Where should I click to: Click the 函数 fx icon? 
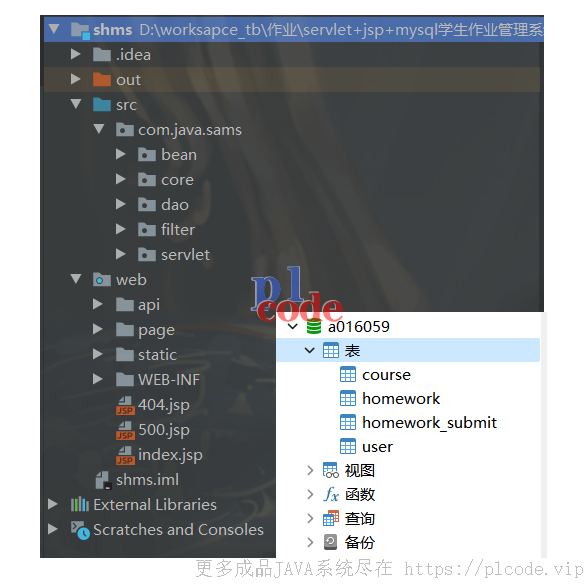click(x=331, y=495)
